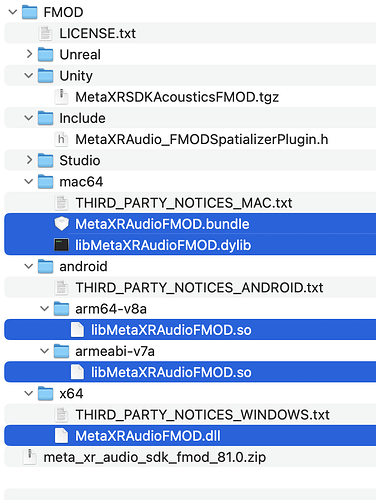The image size is (376, 500).
Task: Click the LICENSE.txt document icon
Action: tap(45, 33)
